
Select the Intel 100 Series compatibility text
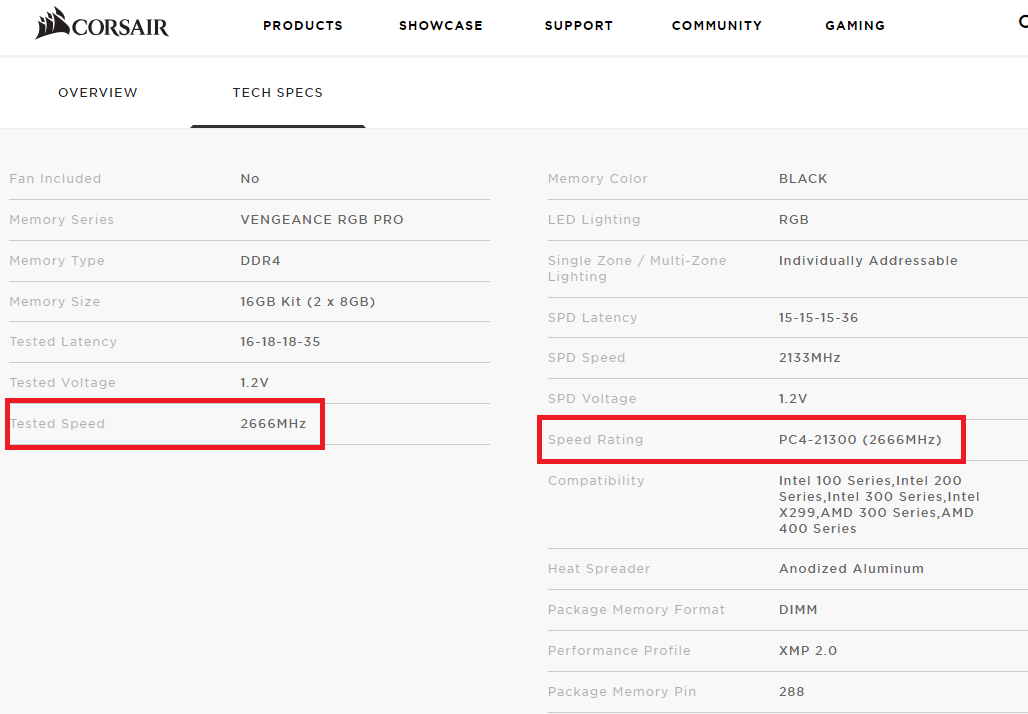(879, 504)
